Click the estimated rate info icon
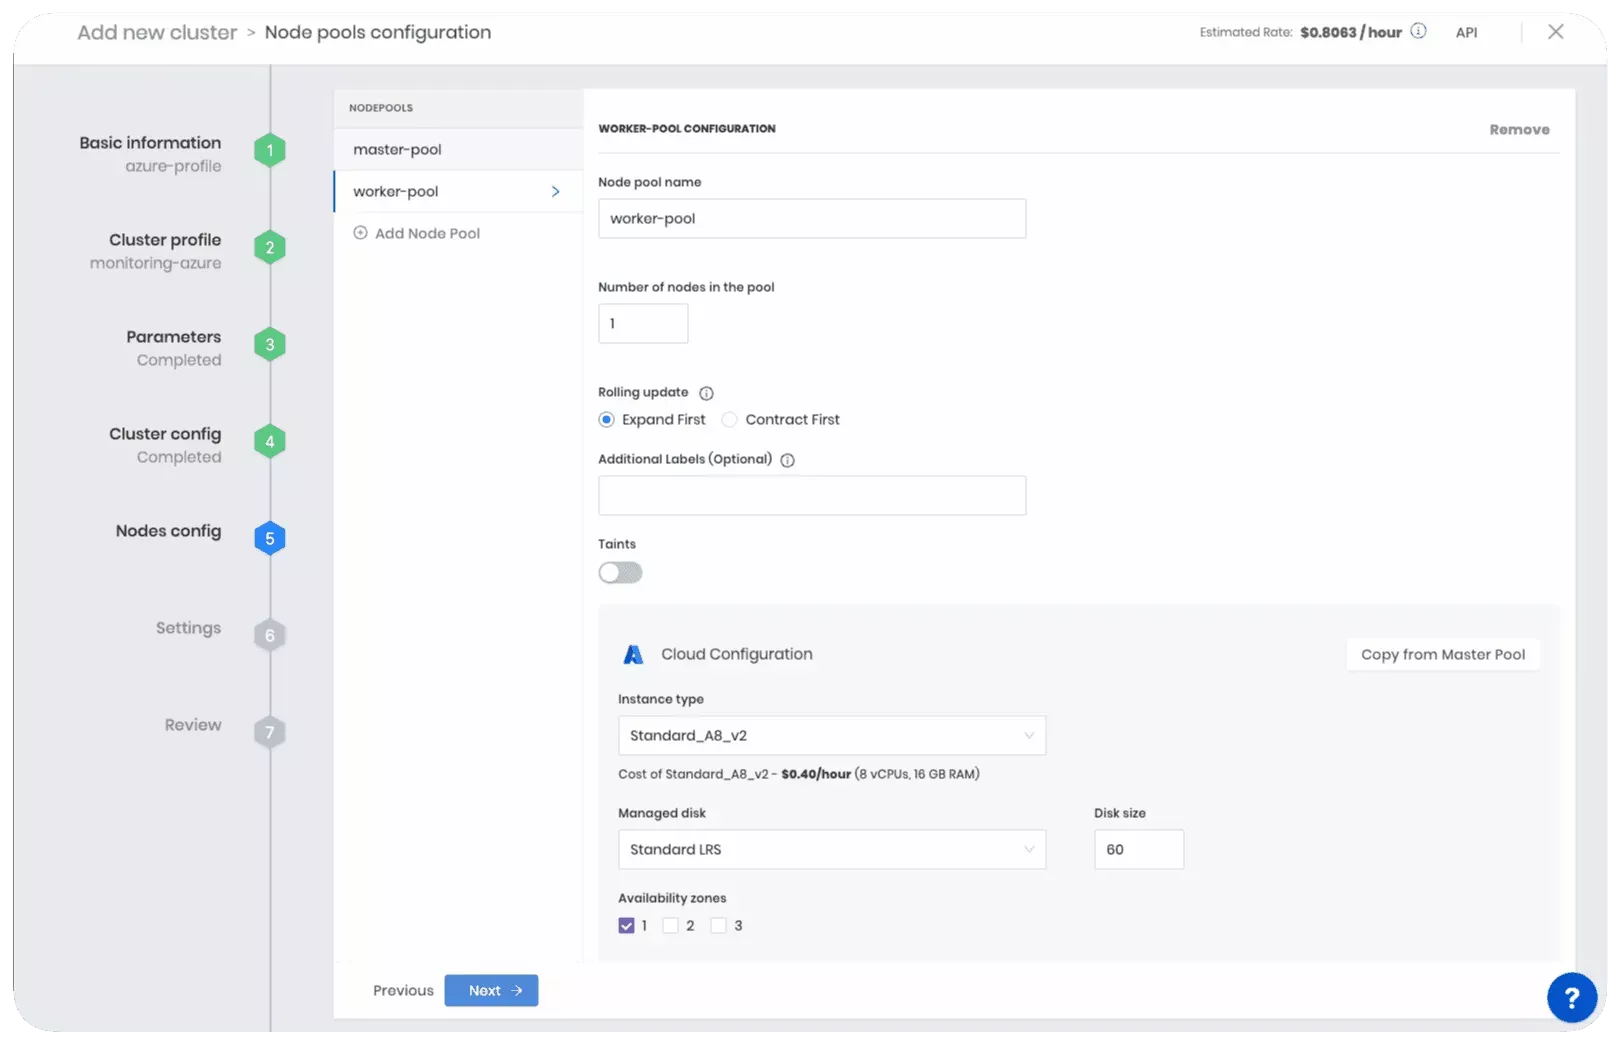 pos(1418,31)
